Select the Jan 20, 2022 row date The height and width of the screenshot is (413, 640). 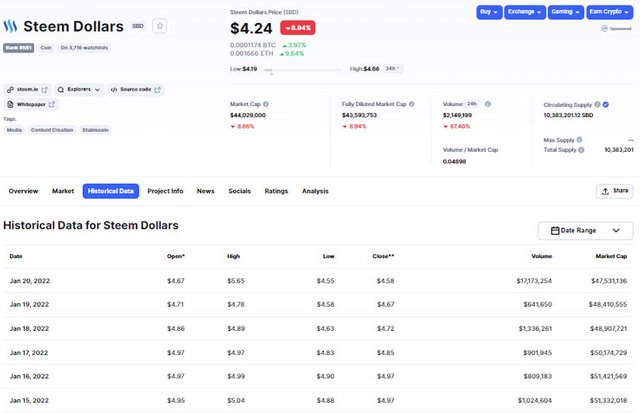[x=30, y=281]
